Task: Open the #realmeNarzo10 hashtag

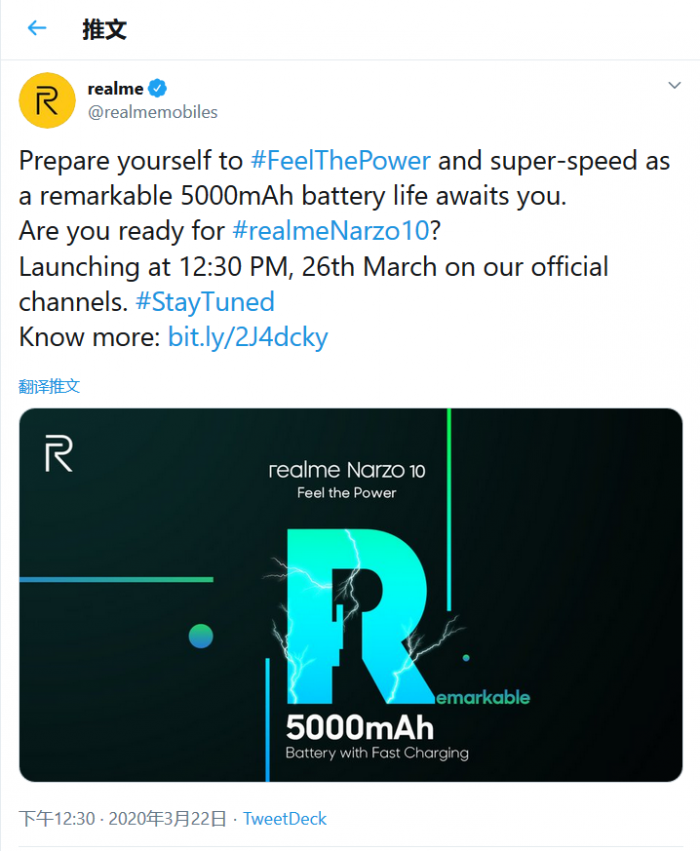Action: [x=330, y=231]
